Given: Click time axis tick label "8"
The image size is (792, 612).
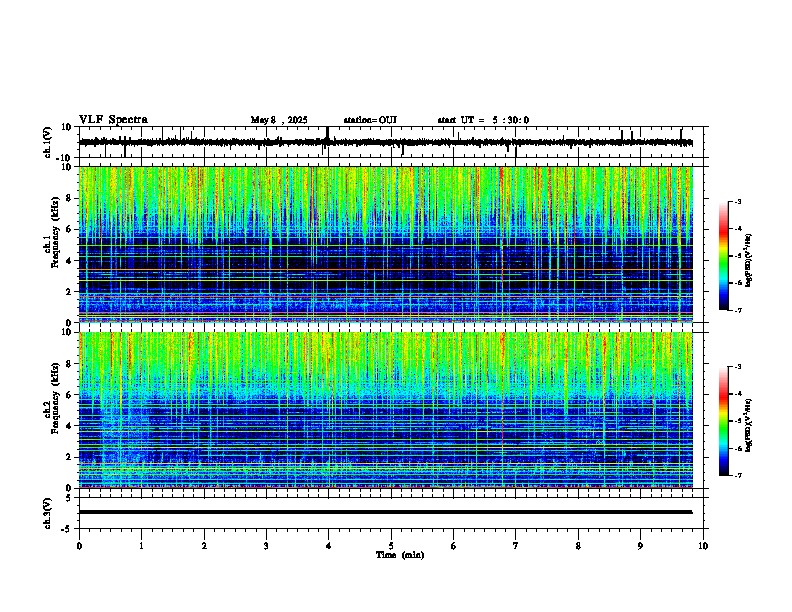Looking at the screenshot, I should (x=578, y=546).
